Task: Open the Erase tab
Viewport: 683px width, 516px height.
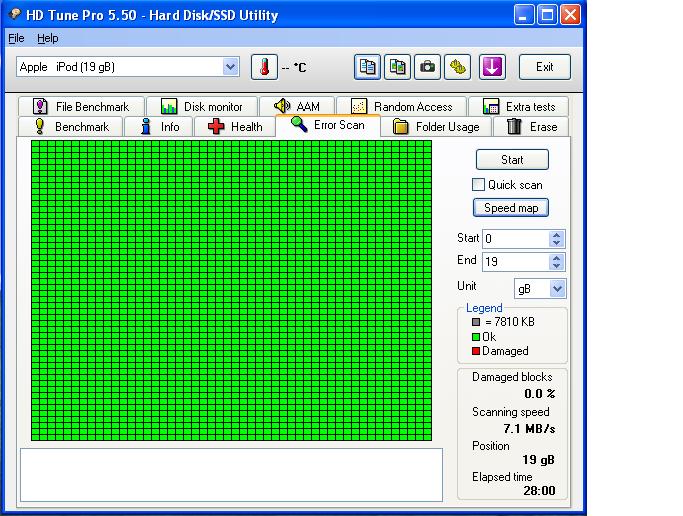Action: (531, 127)
